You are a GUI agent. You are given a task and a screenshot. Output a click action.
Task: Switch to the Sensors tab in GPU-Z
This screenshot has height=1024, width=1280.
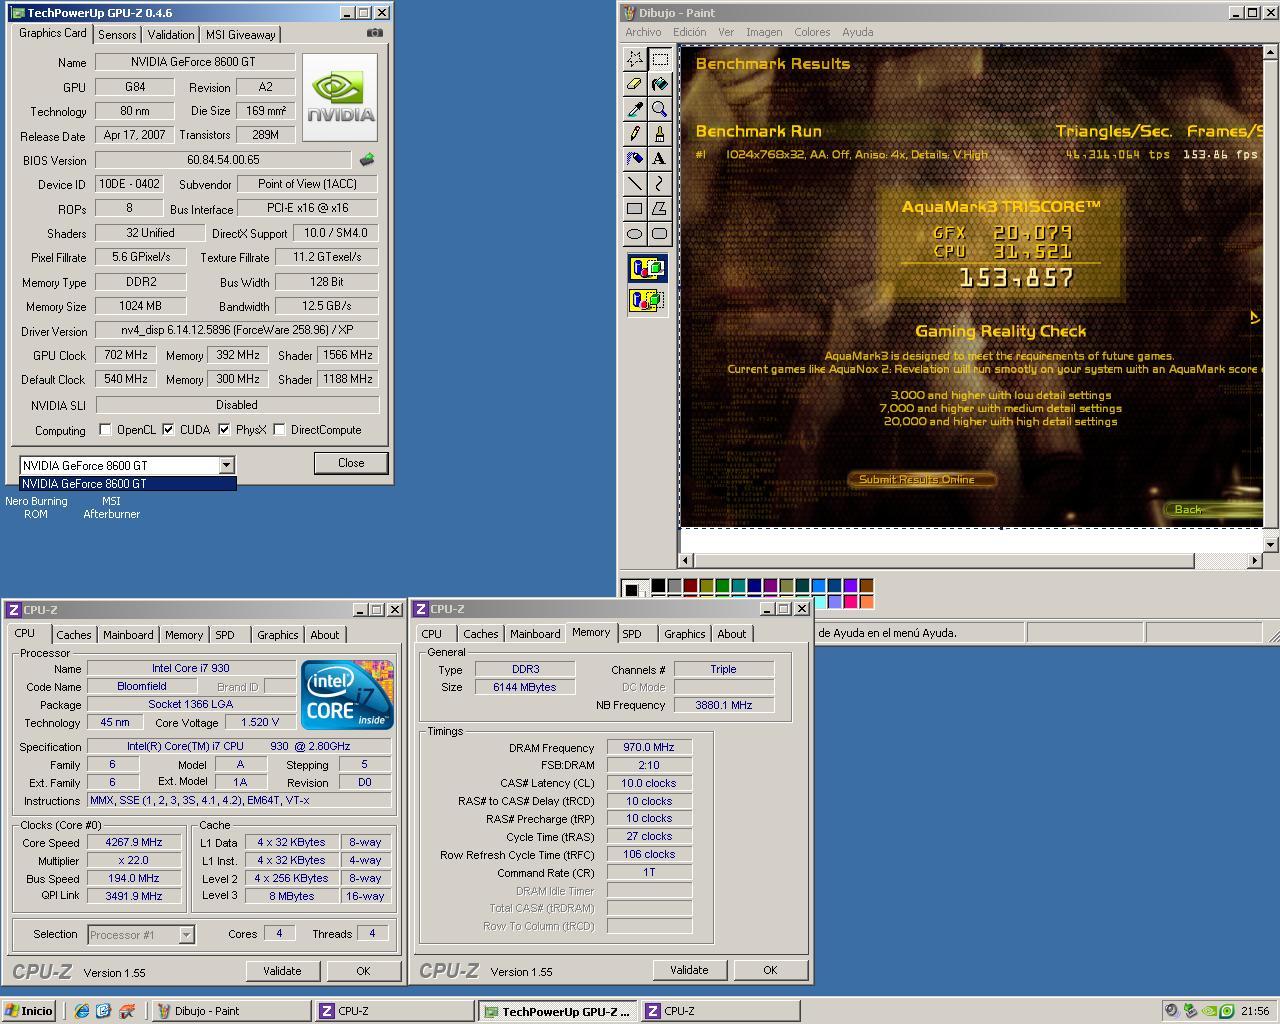117,34
